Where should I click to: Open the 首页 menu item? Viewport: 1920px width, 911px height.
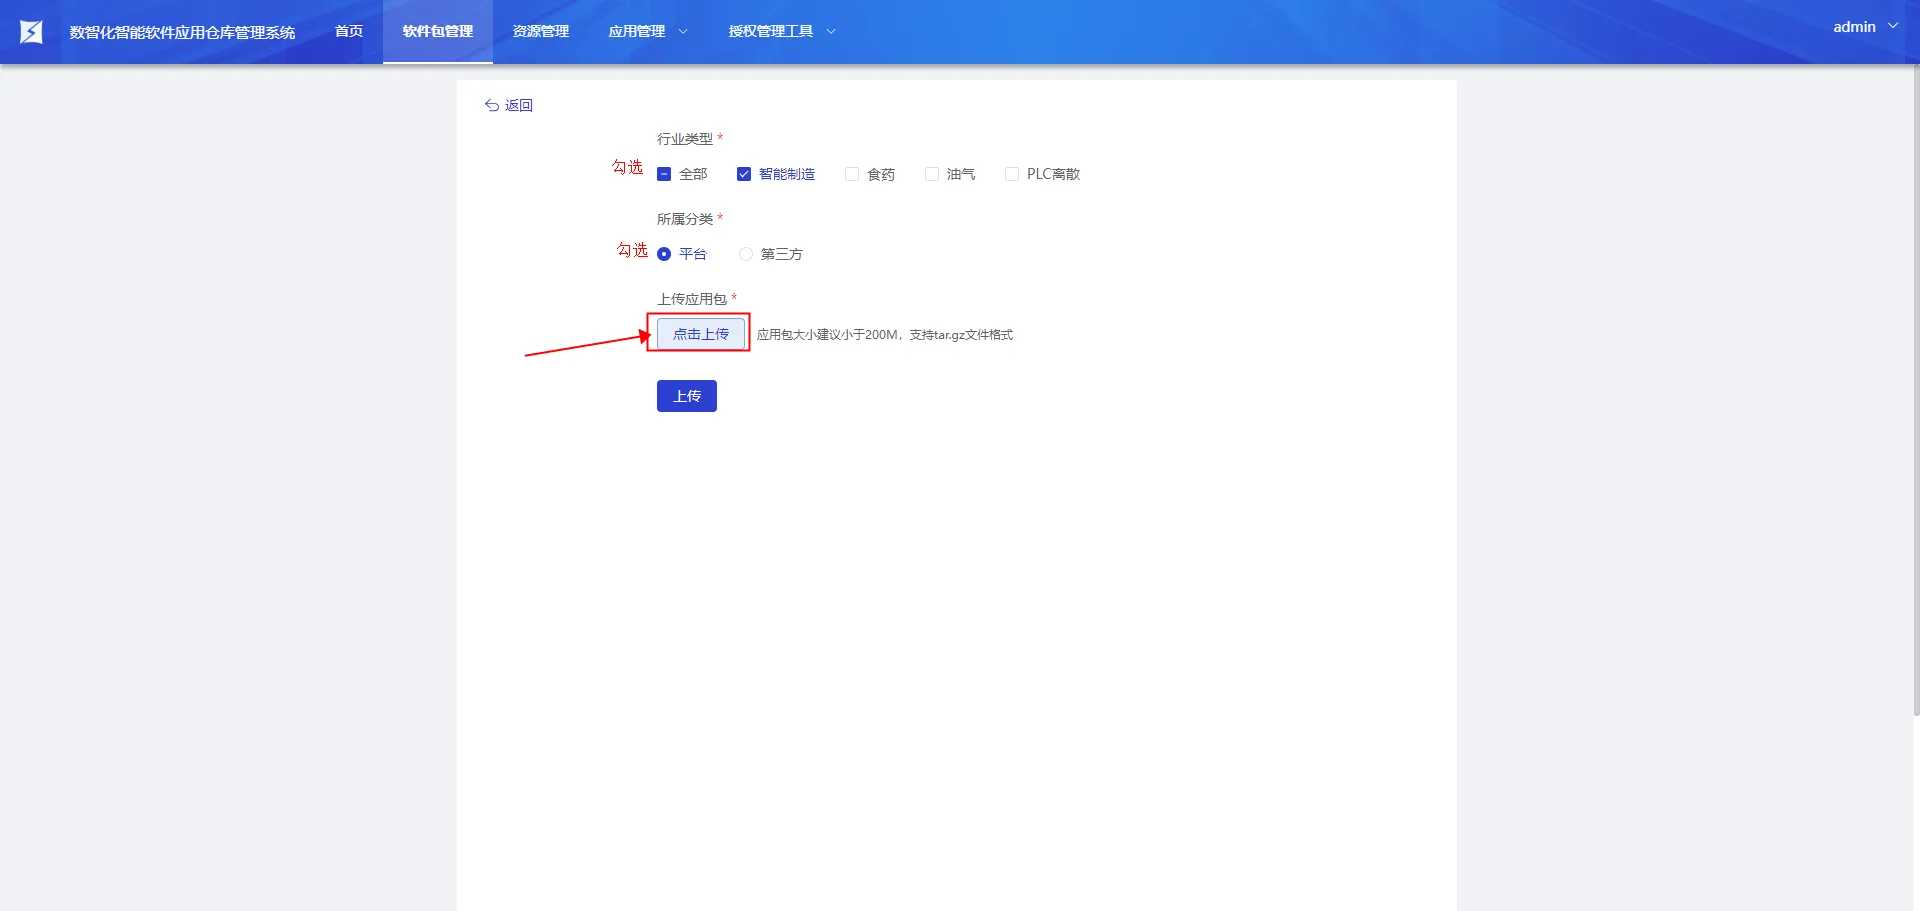point(349,32)
